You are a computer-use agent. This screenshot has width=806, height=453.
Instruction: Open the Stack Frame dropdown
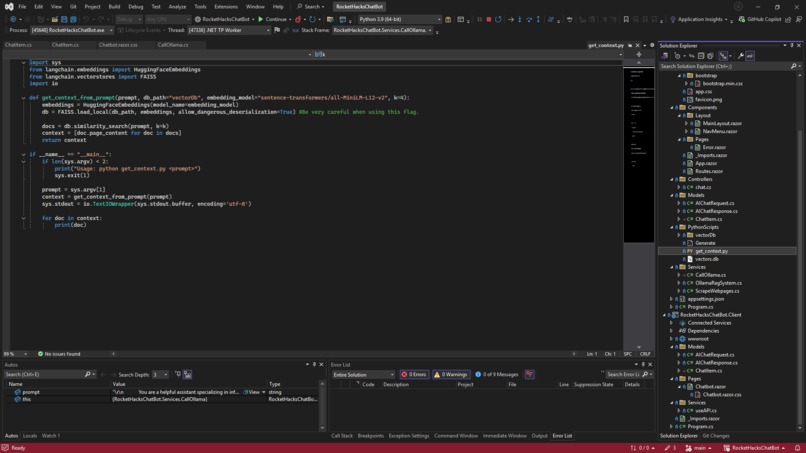(x=430, y=30)
